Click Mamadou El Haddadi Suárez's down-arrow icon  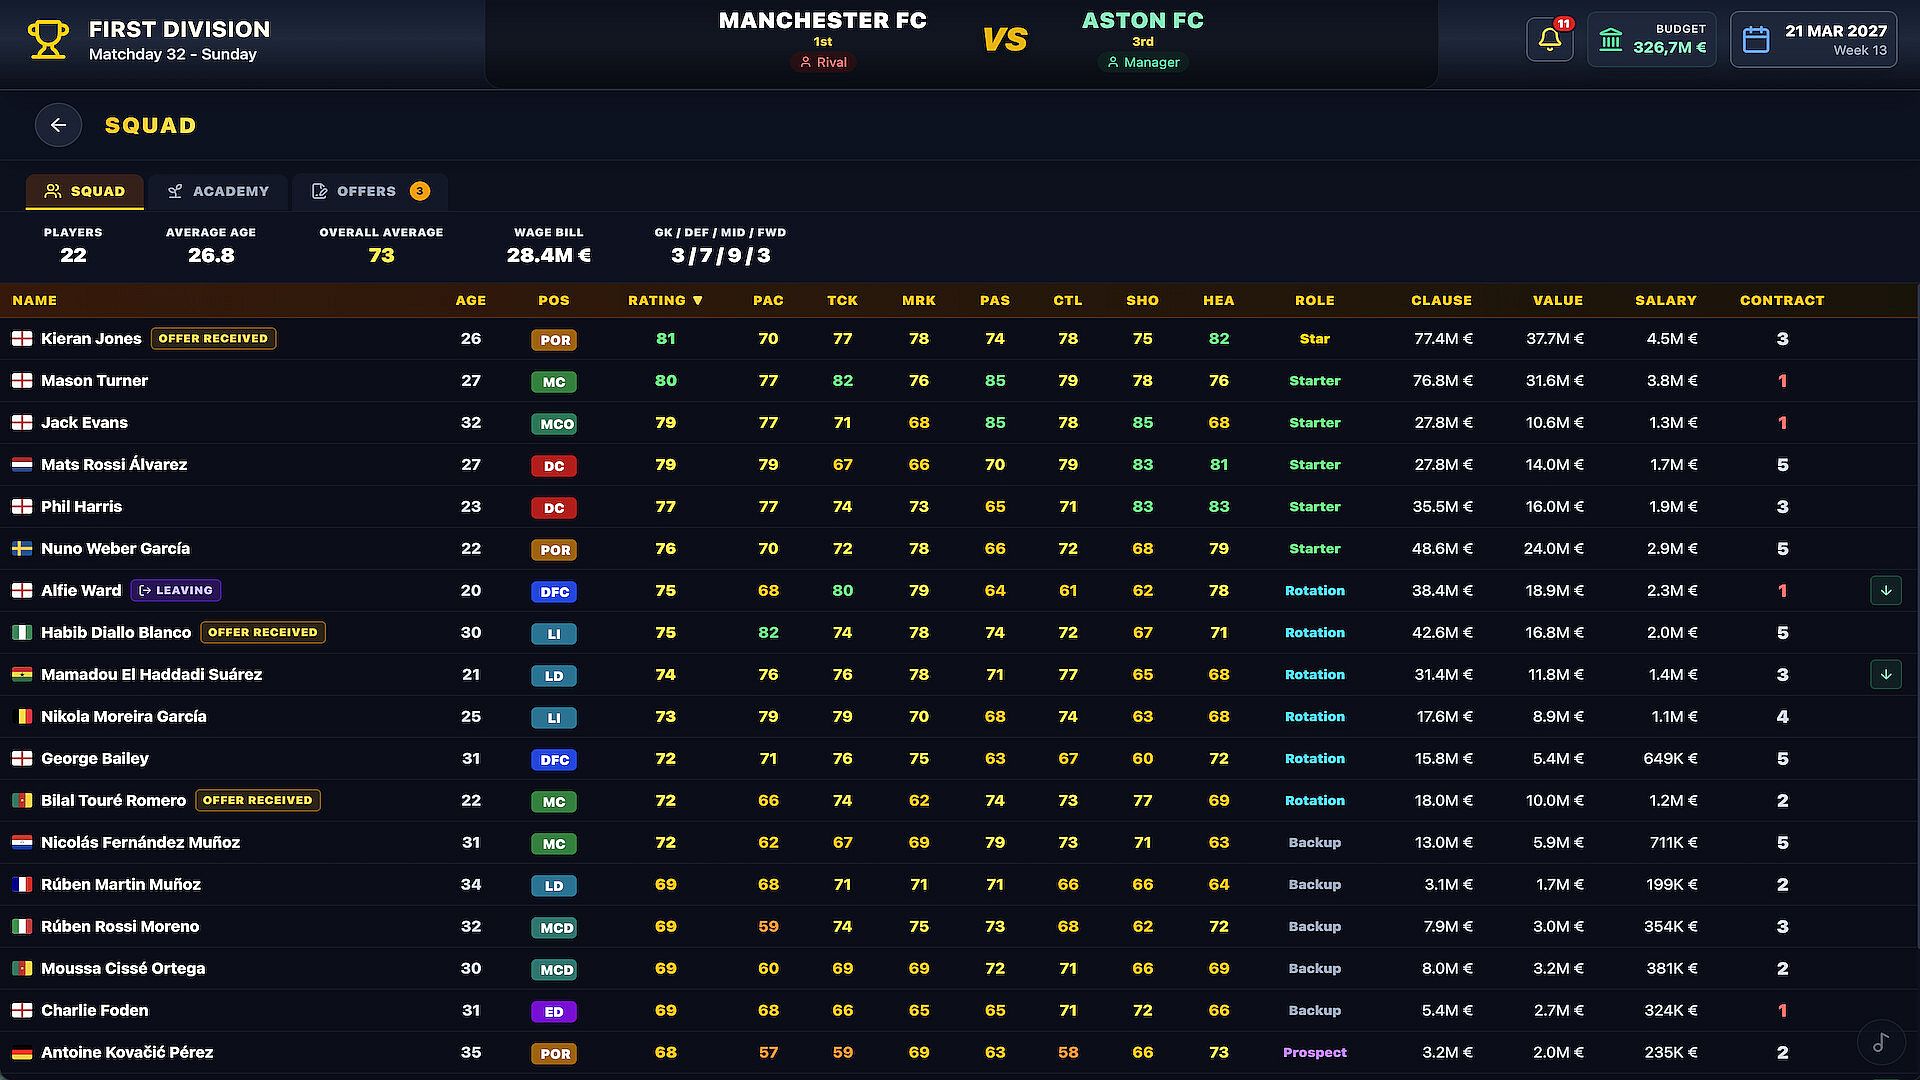pos(1886,674)
